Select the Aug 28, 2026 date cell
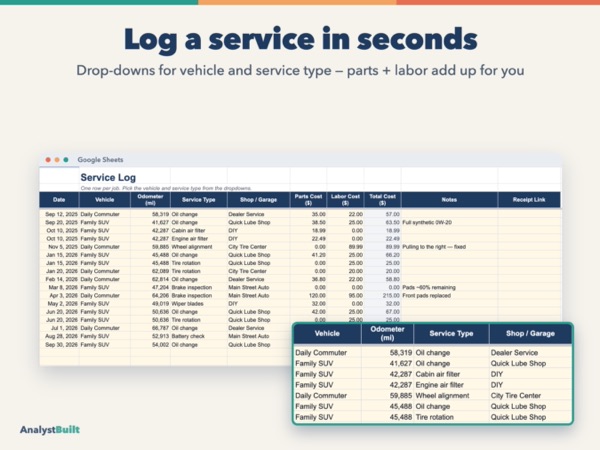 [61, 336]
